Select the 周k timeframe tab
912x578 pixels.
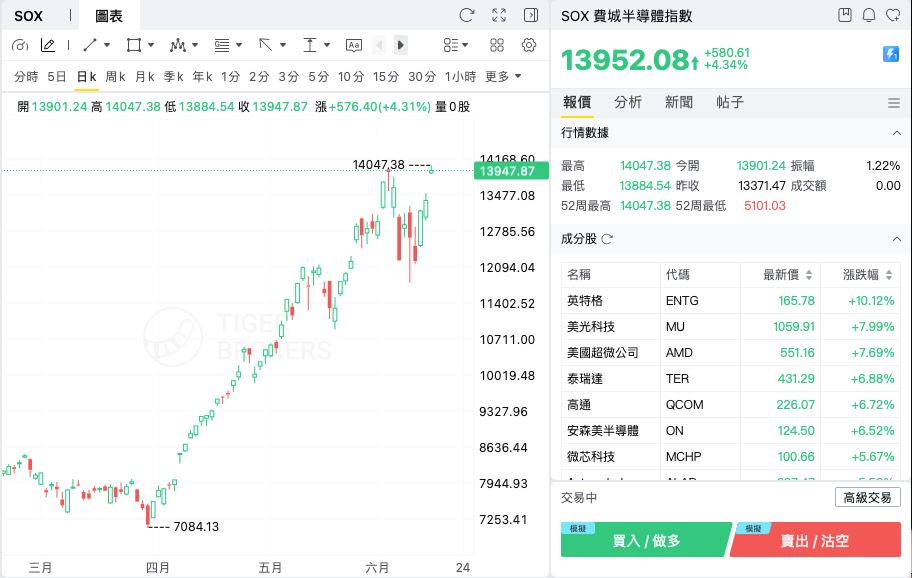(115, 77)
